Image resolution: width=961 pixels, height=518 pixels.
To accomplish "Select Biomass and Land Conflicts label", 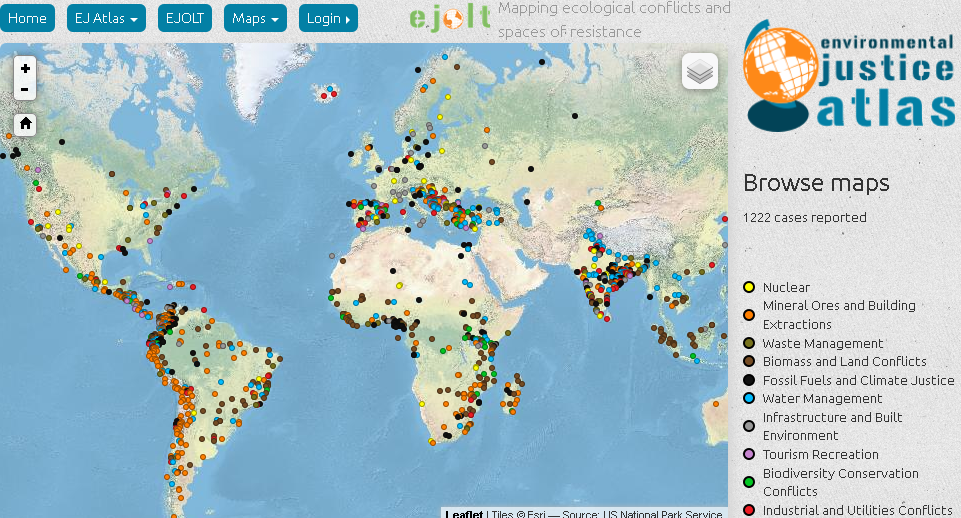I will point(844,362).
